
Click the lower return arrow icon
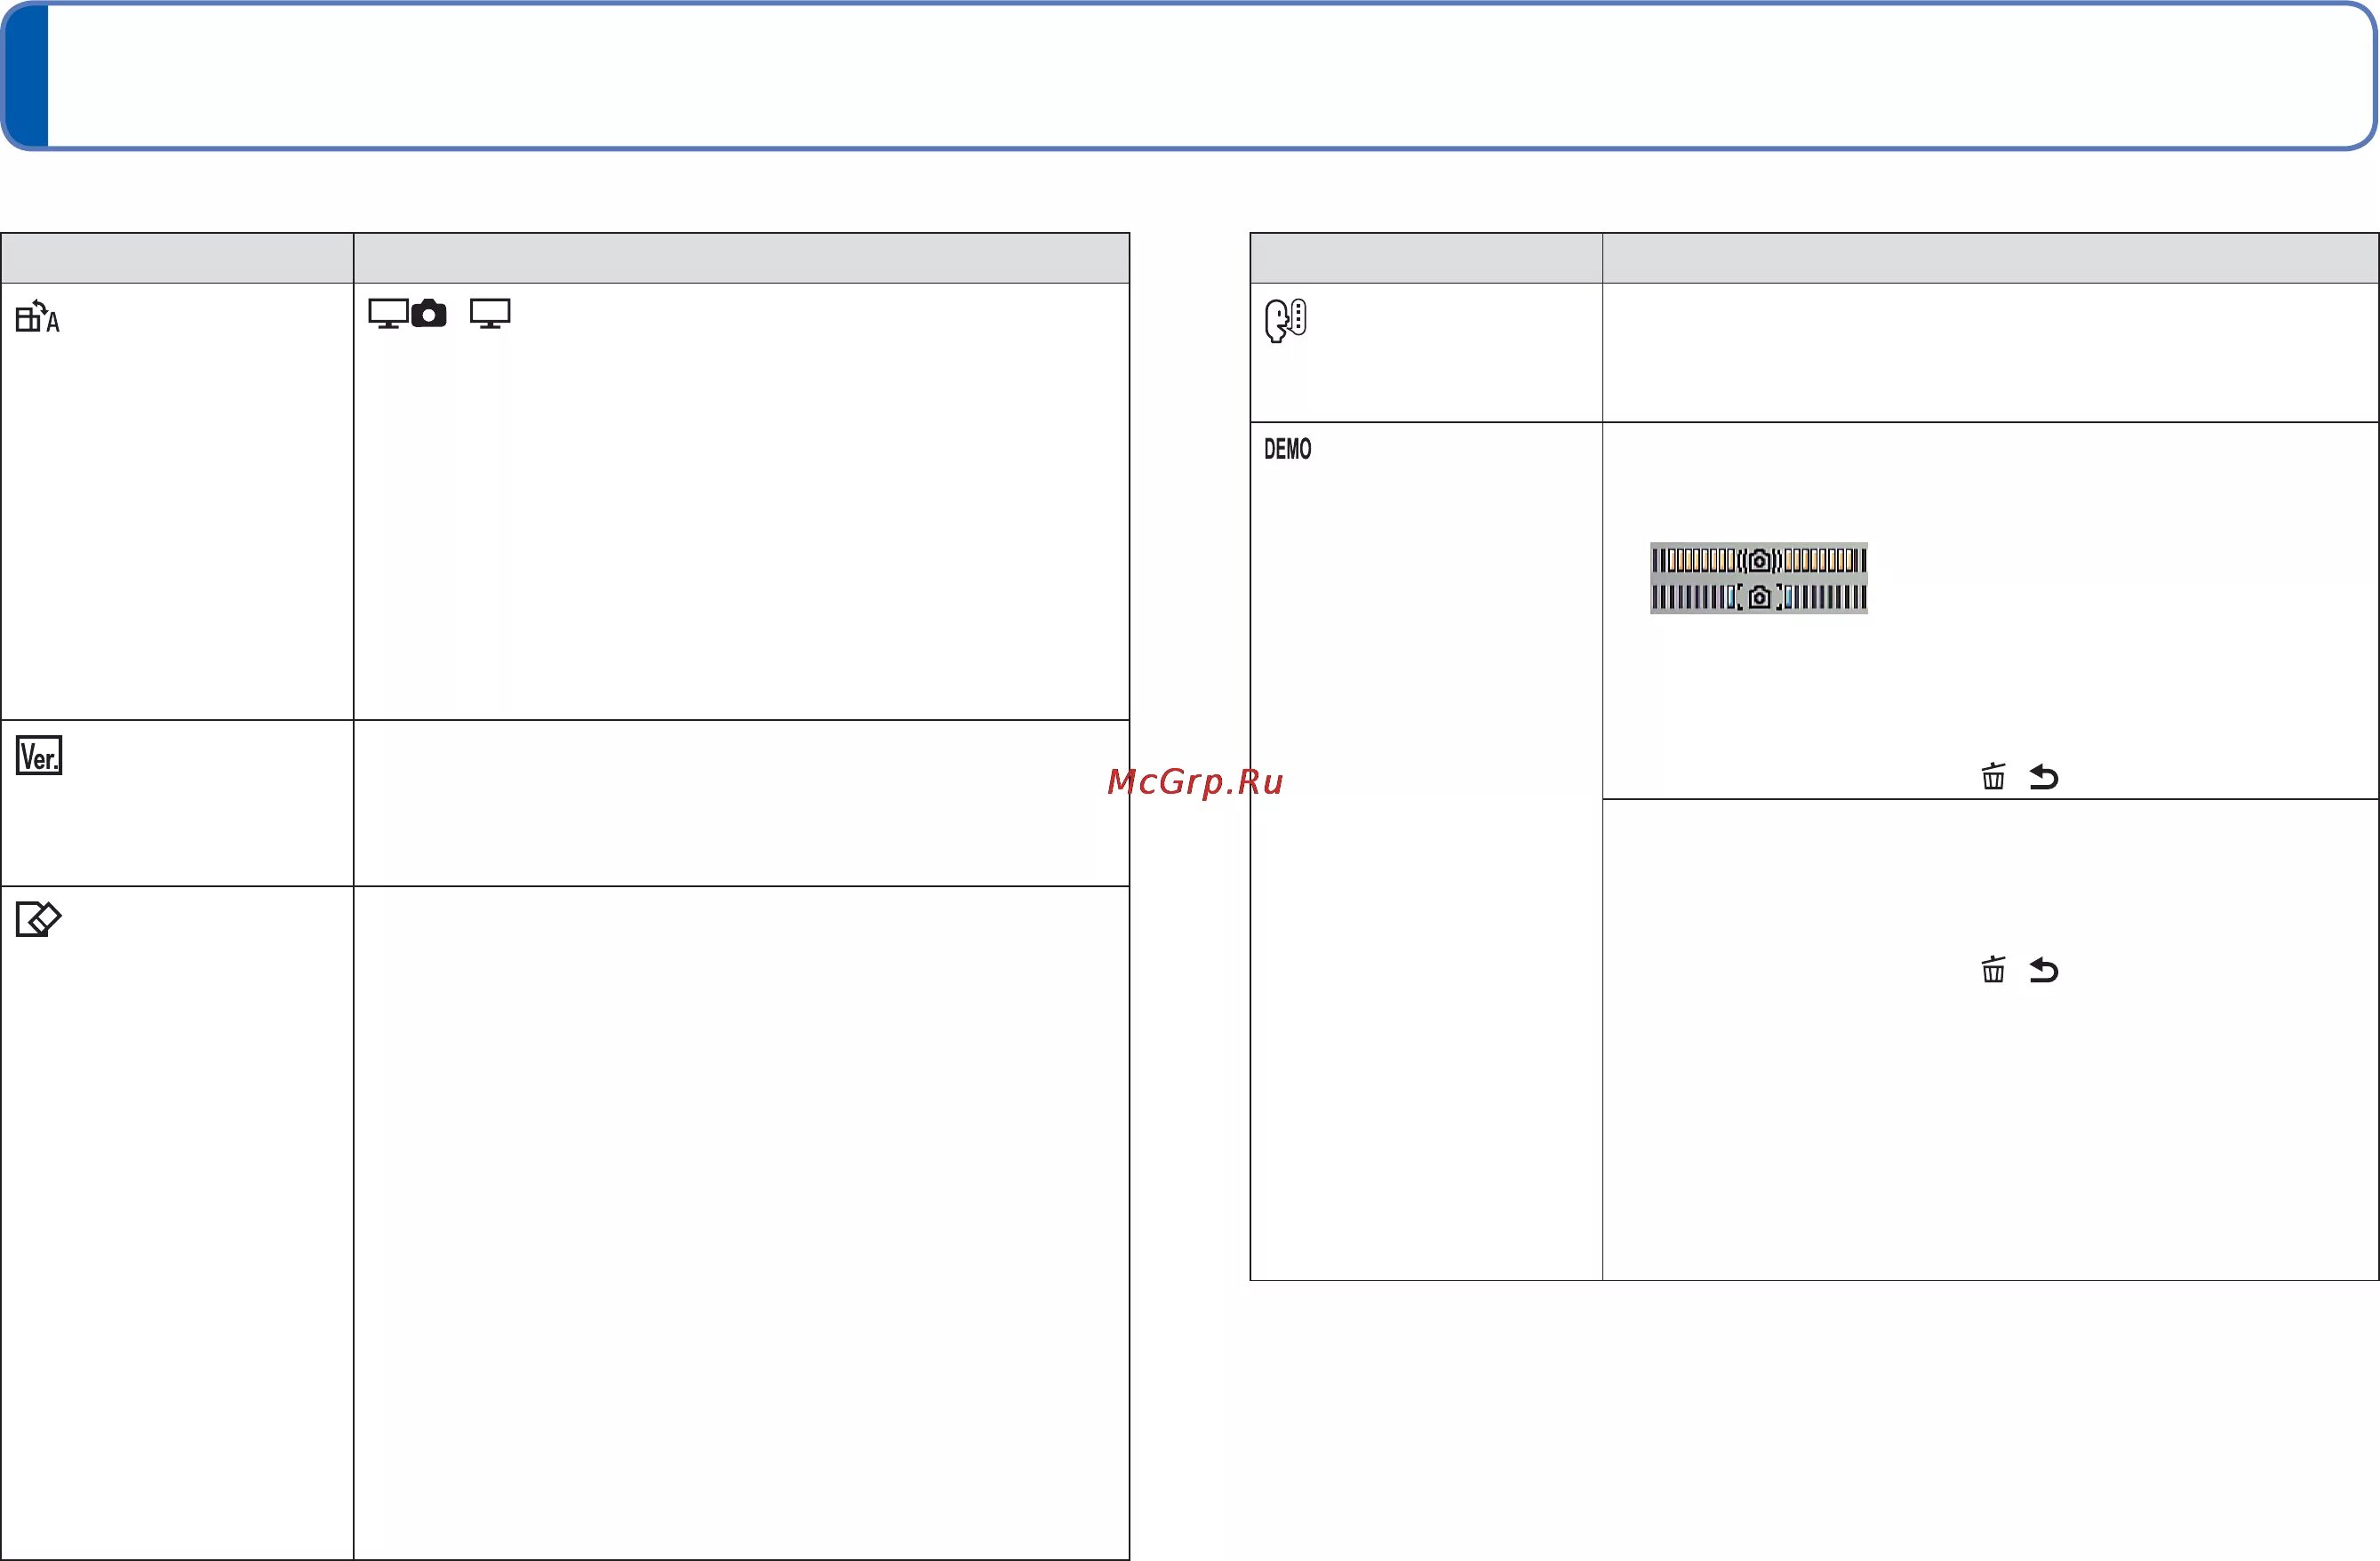(2044, 970)
